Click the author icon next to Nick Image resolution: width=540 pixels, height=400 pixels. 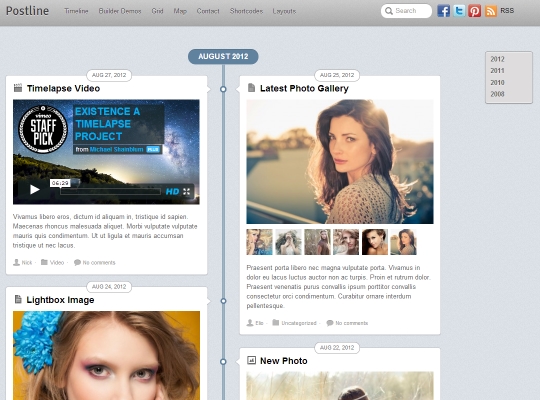pos(16,263)
